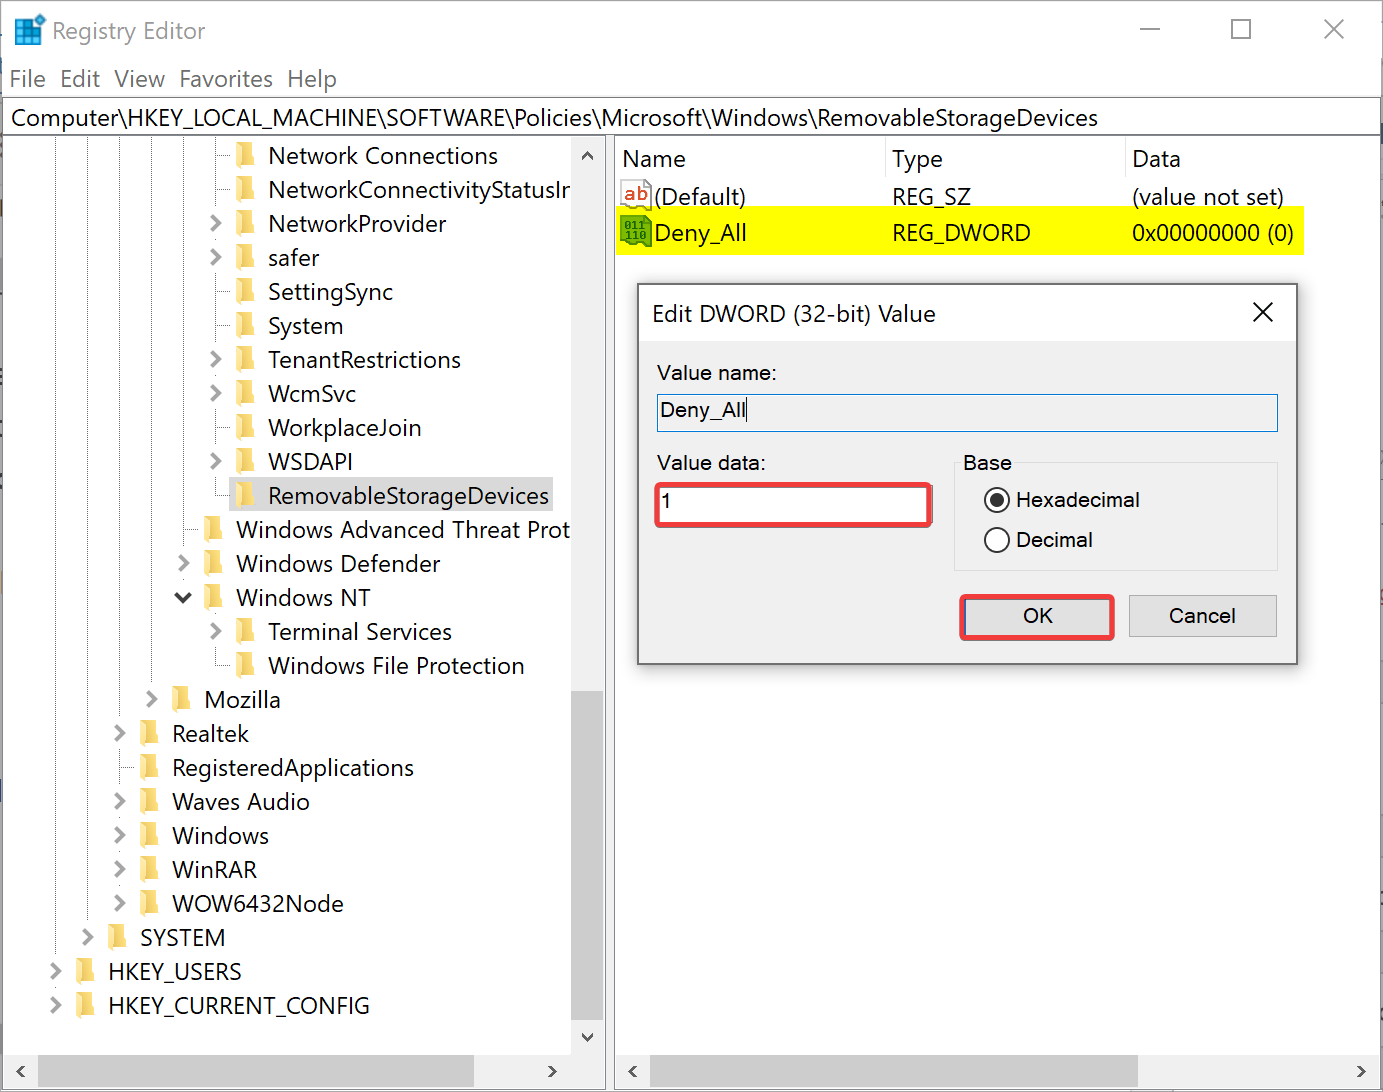Open the Edit menu
Image resolution: width=1383 pixels, height=1092 pixels.
pyautogui.click(x=80, y=79)
